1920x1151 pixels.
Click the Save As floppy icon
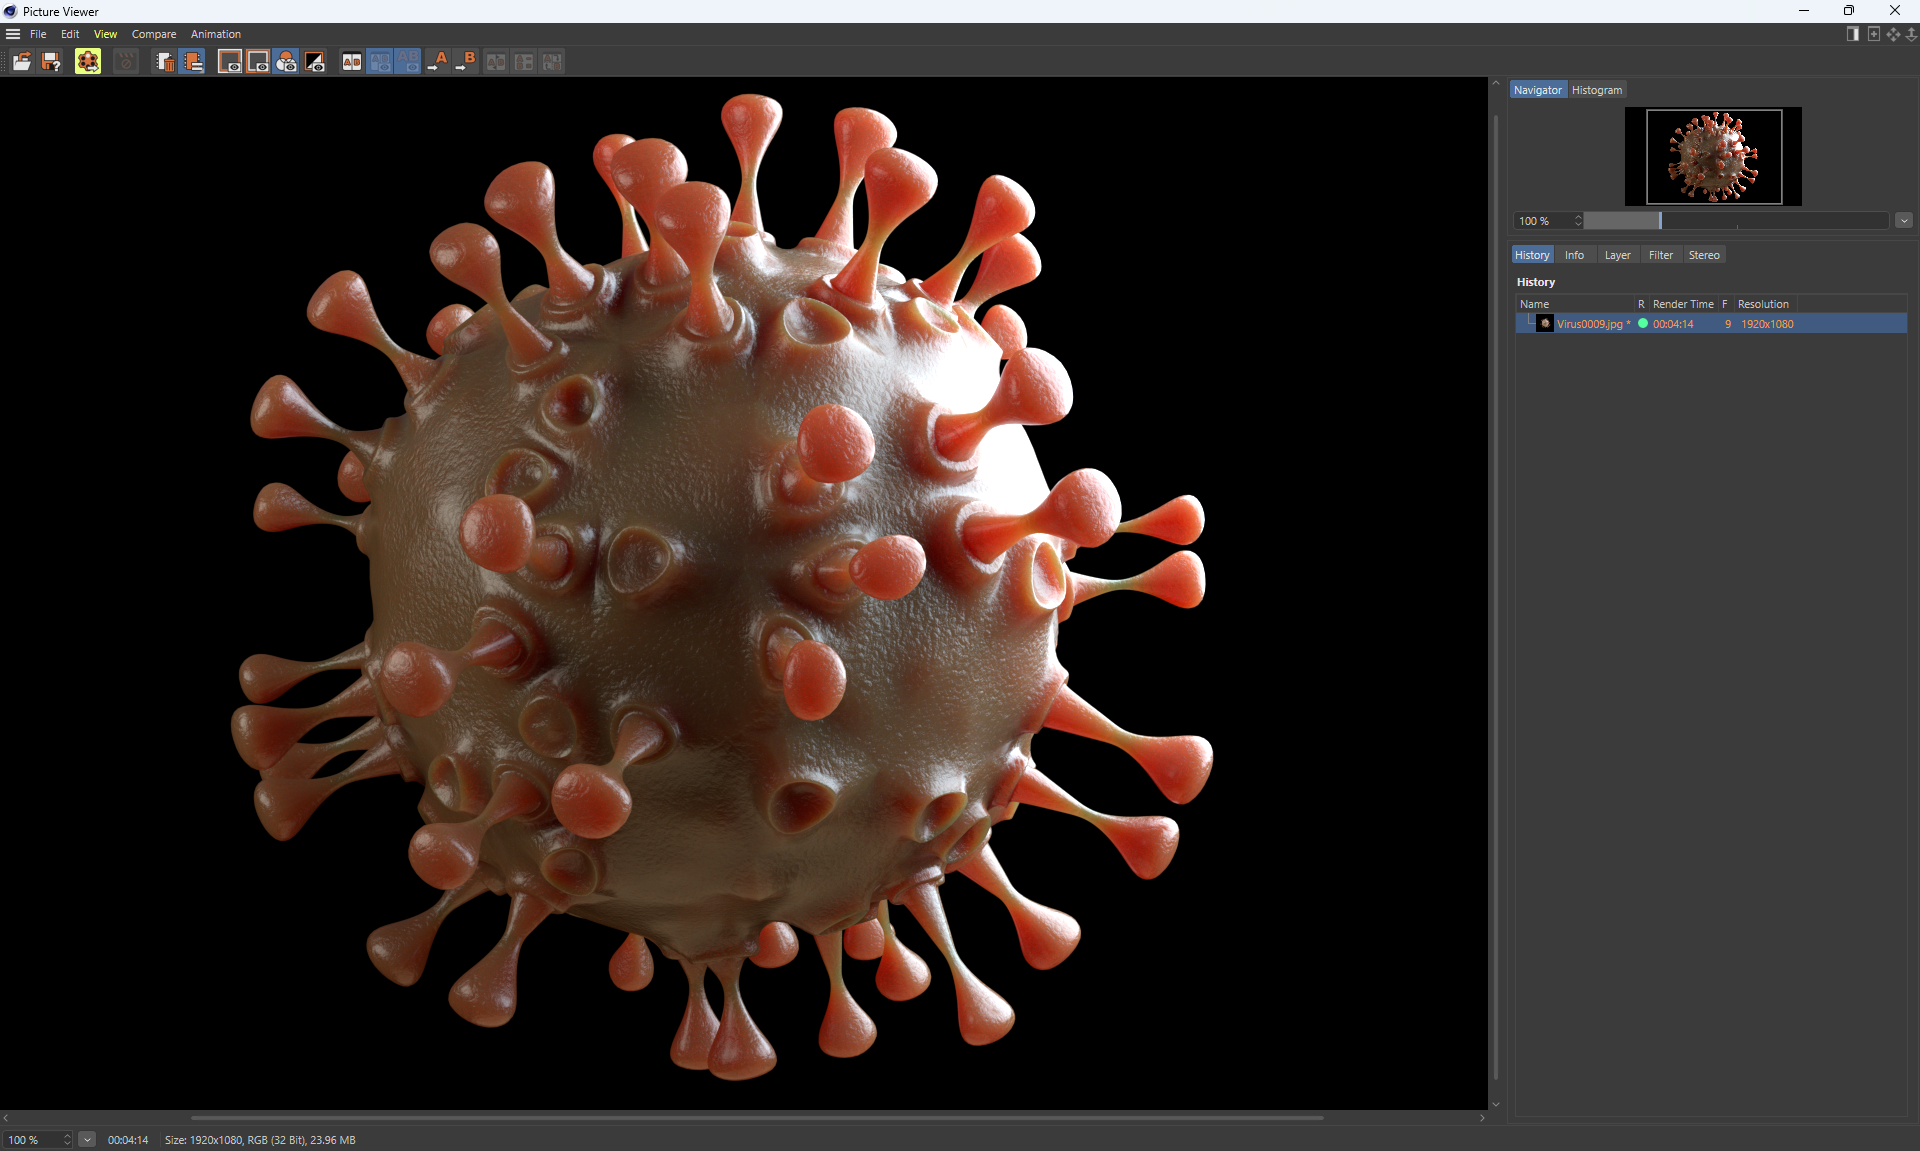pos(51,62)
